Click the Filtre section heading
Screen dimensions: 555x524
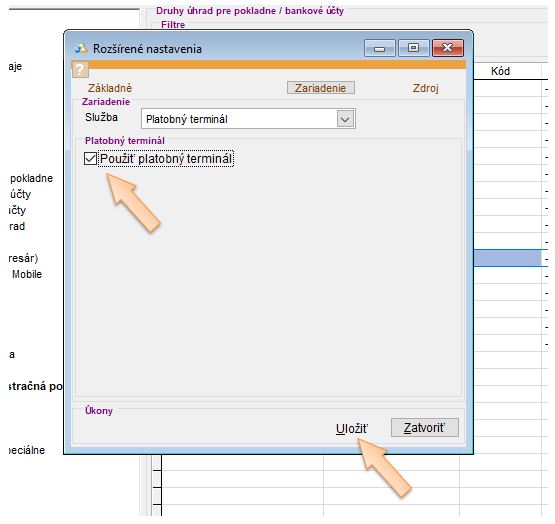[173, 24]
